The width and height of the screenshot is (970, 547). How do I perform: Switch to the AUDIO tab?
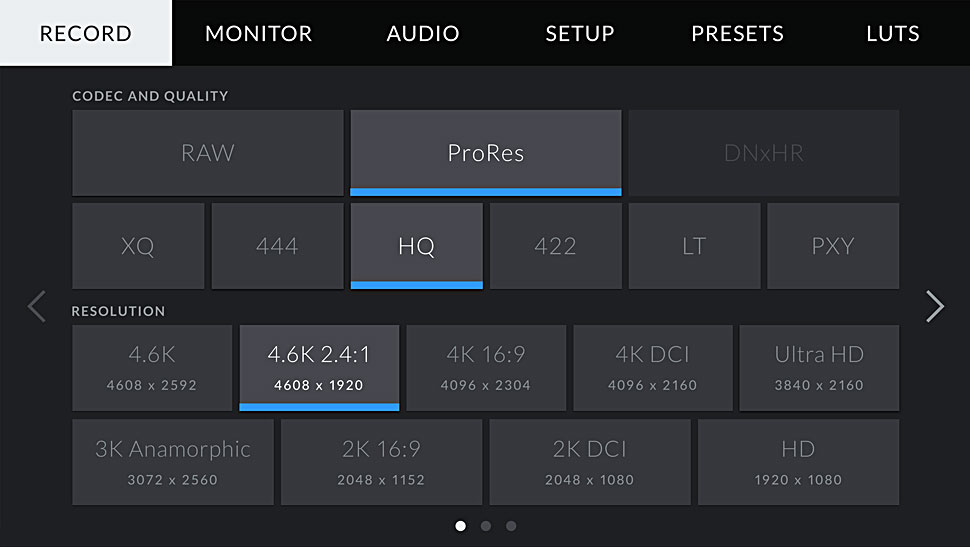[423, 33]
